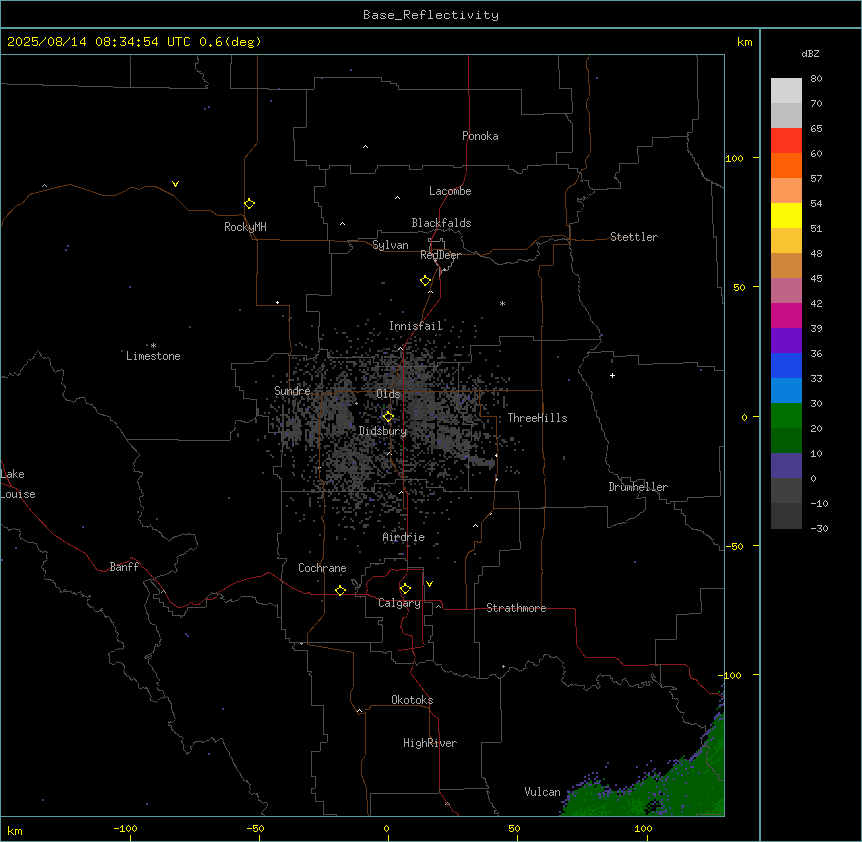Screen dimensions: 862x842
Task: Click the Innisfail label
Action: 416,326
